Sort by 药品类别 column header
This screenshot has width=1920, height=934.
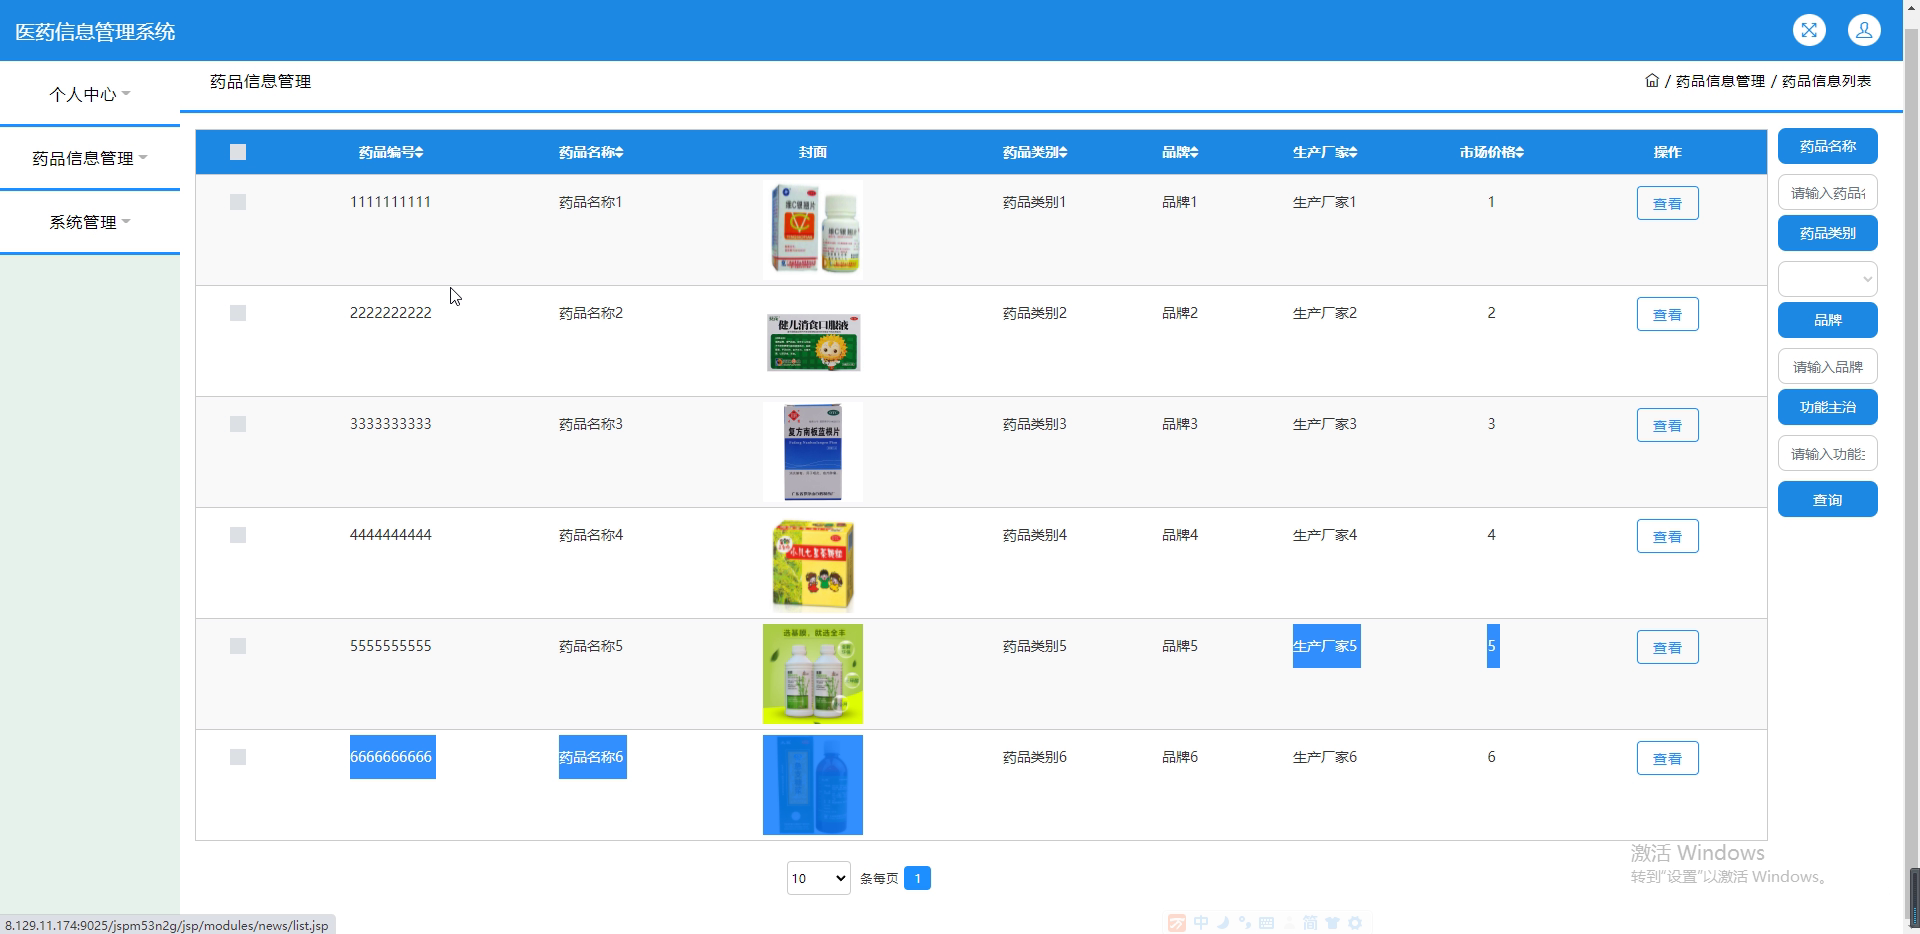(x=1035, y=152)
